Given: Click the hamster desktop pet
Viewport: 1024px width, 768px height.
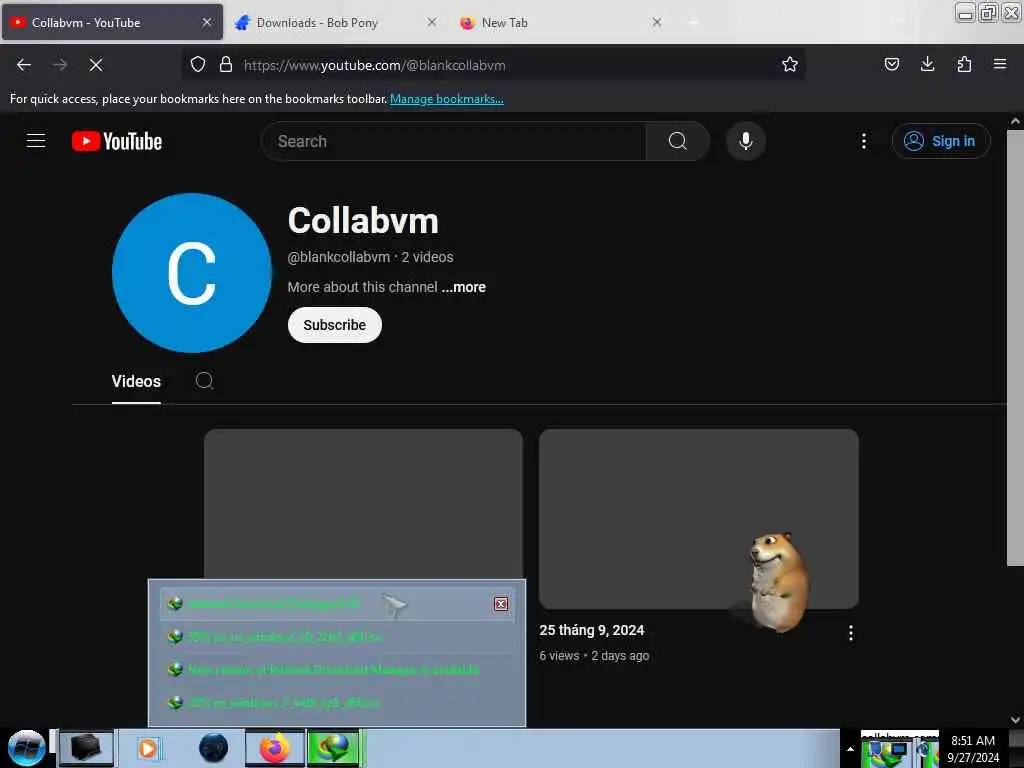Looking at the screenshot, I should (778, 581).
